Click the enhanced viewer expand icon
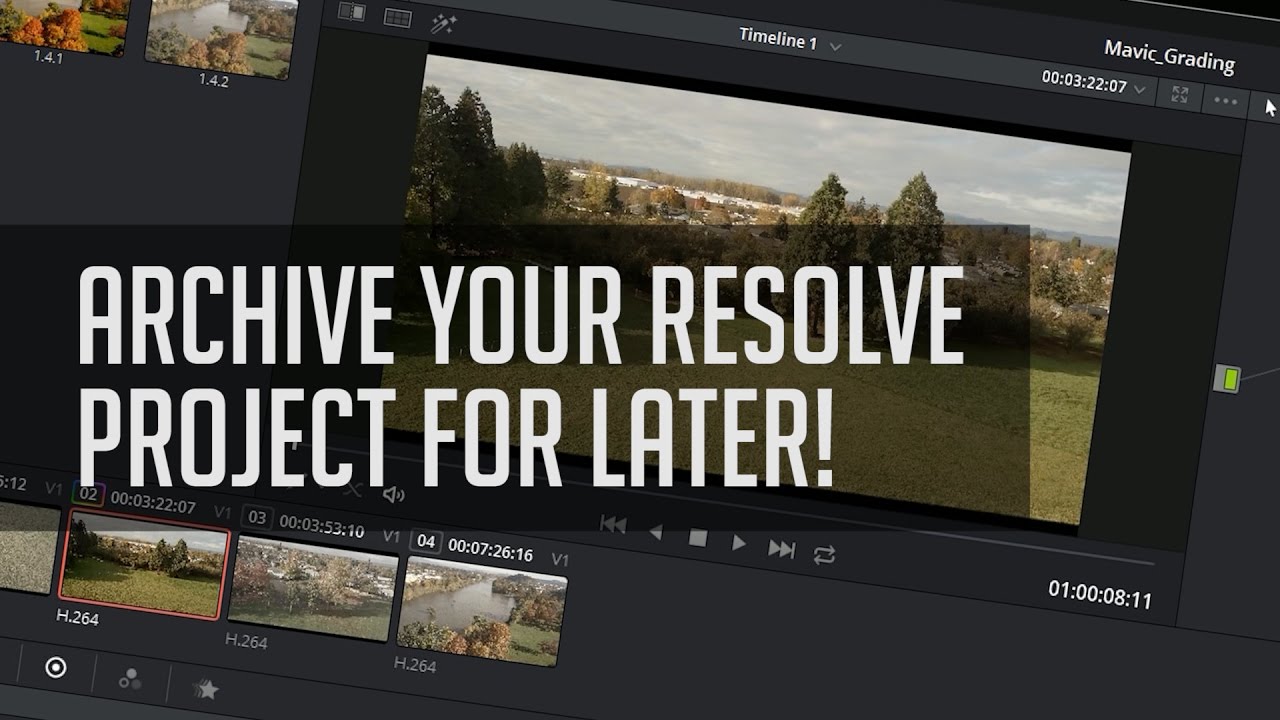1280x720 pixels. click(1180, 94)
